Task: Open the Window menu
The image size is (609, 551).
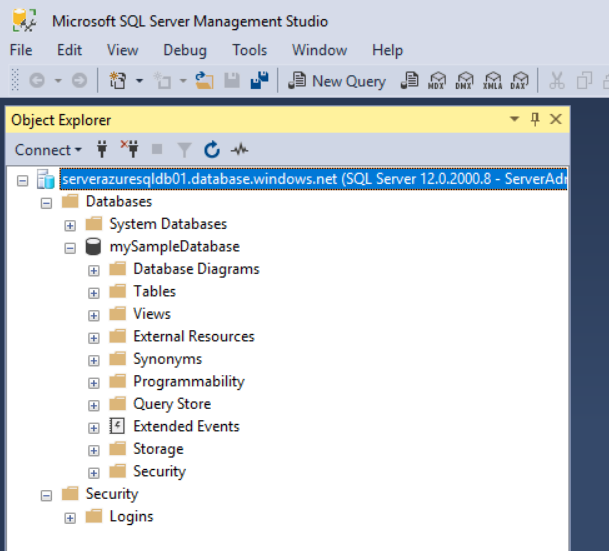Action: pyautogui.click(x=319, y=50)
